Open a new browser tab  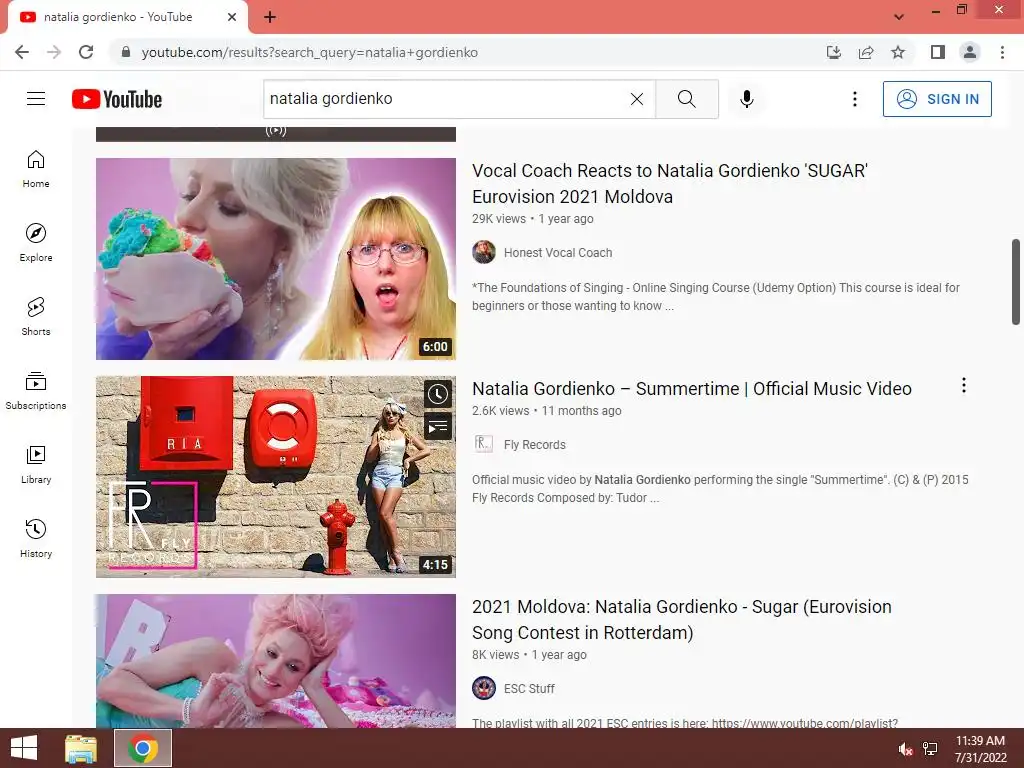[x=270, y=17]
